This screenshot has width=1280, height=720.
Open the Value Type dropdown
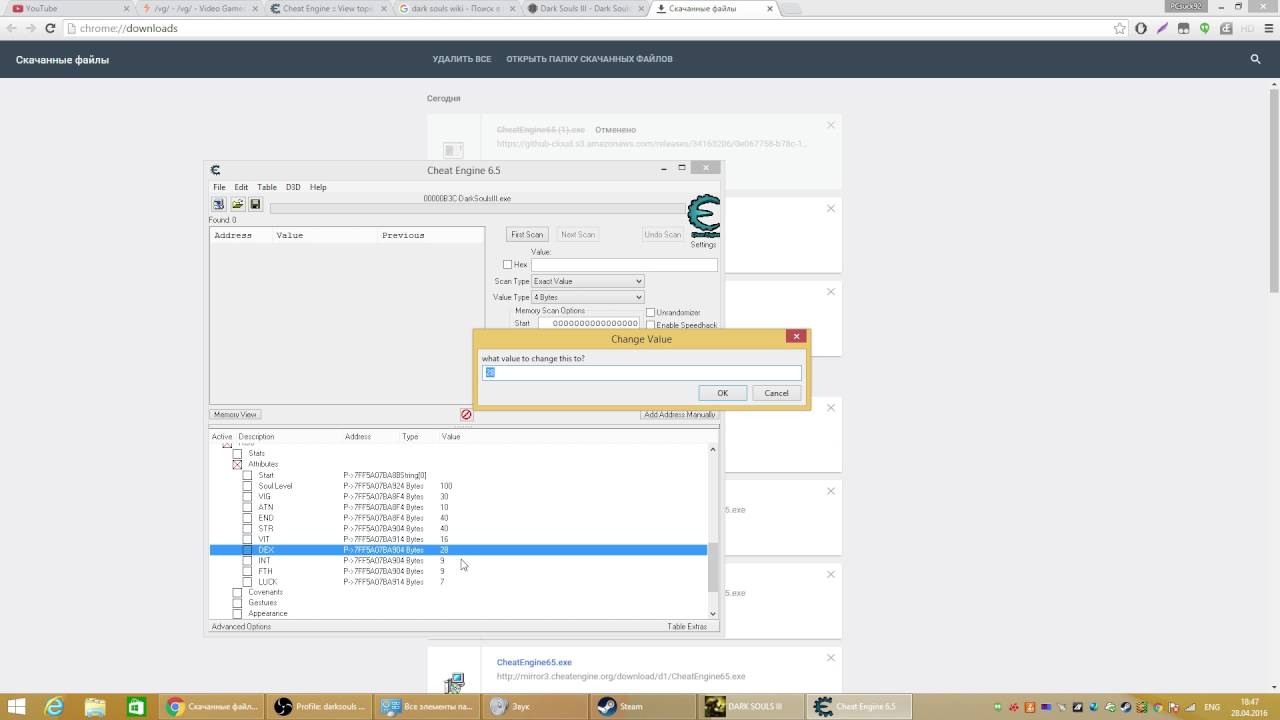[x=587, y=297]
